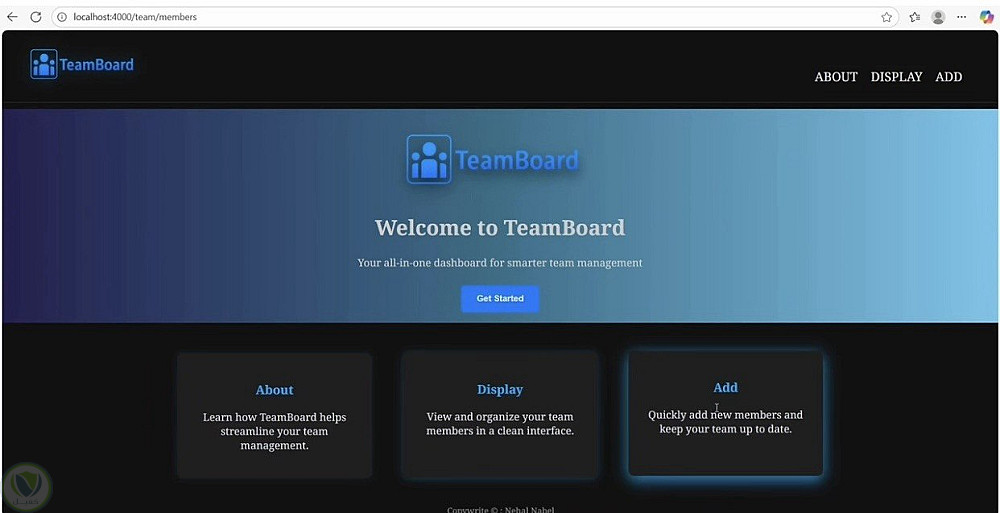Click the Get Started button

coord(500,299)
